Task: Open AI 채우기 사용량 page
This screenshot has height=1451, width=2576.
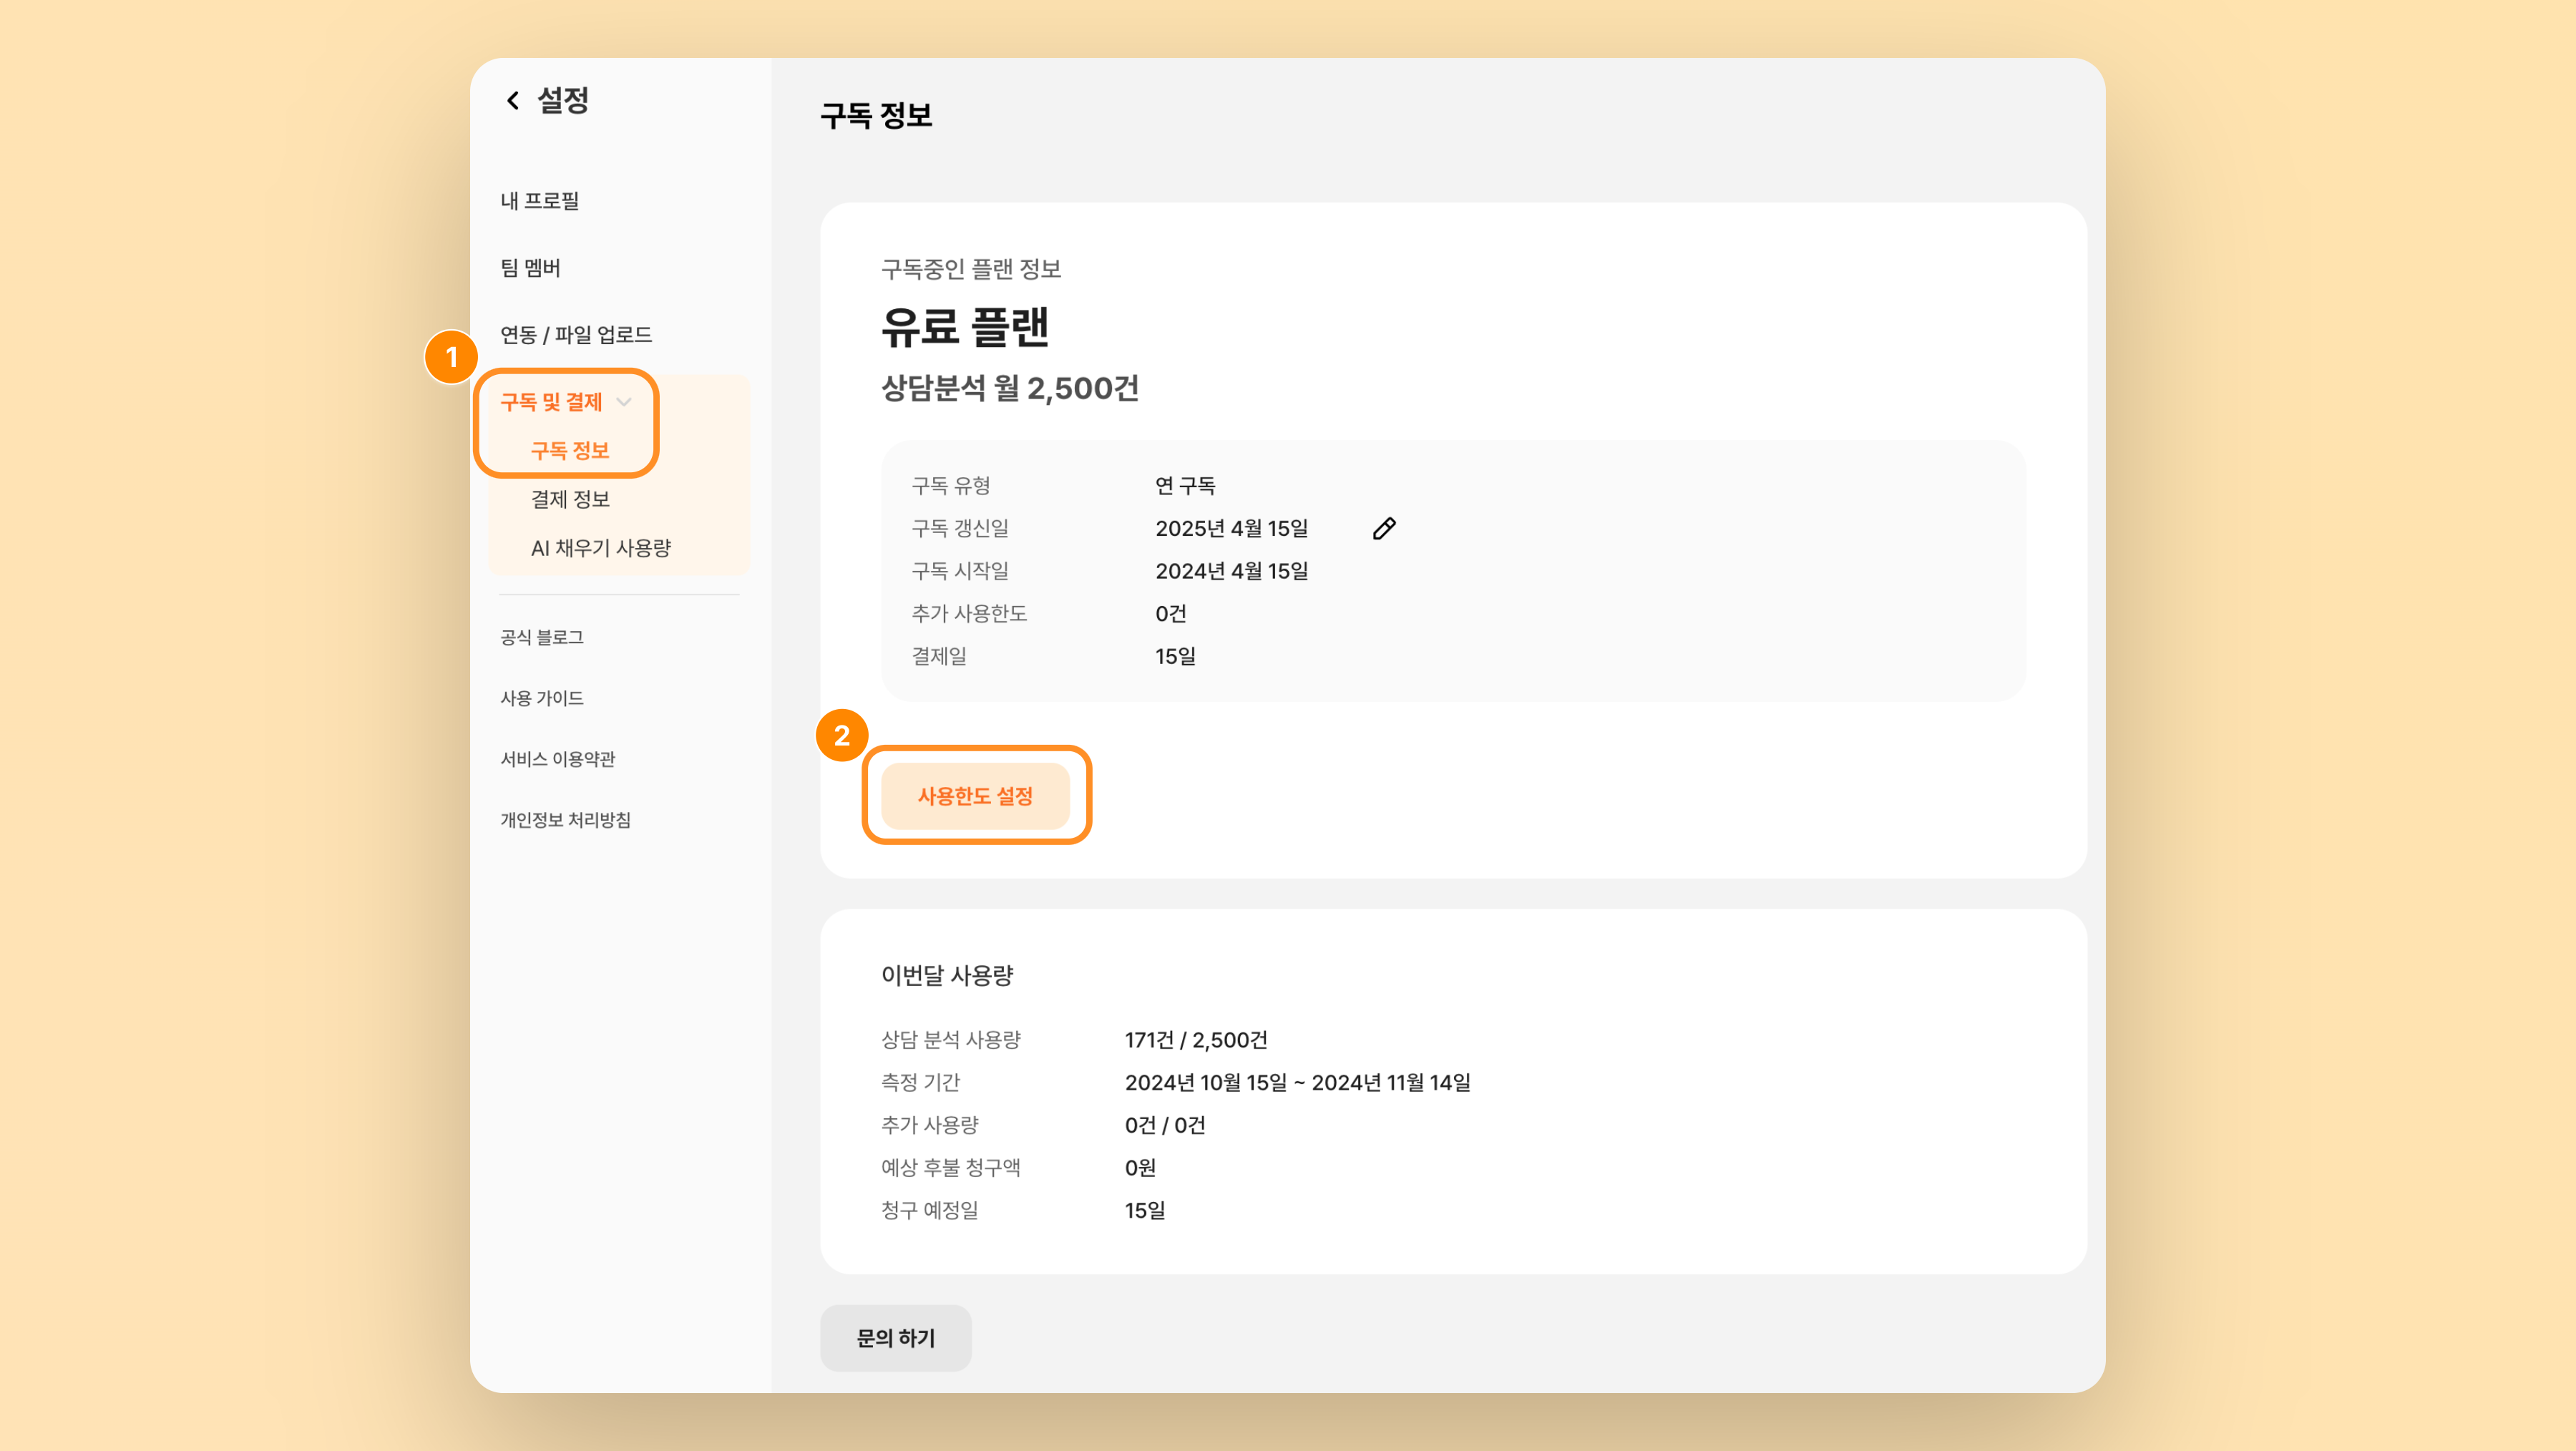Action: click(601, 548)
